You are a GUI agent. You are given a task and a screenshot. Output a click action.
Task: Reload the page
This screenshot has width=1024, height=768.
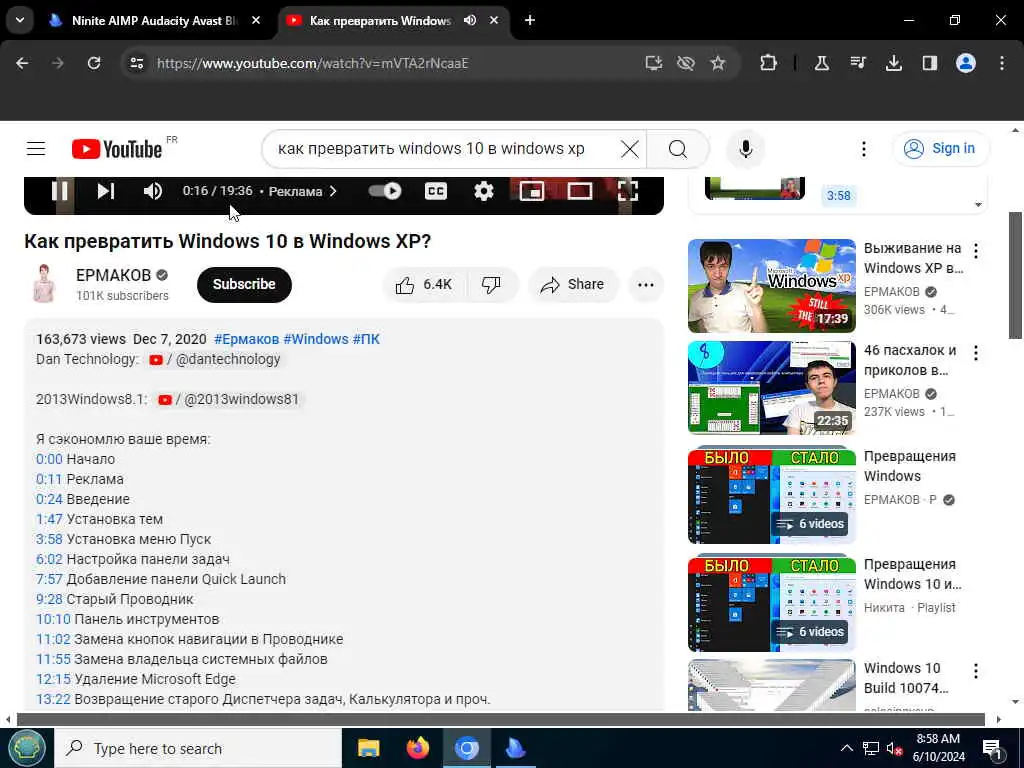[x=94, y=63]
